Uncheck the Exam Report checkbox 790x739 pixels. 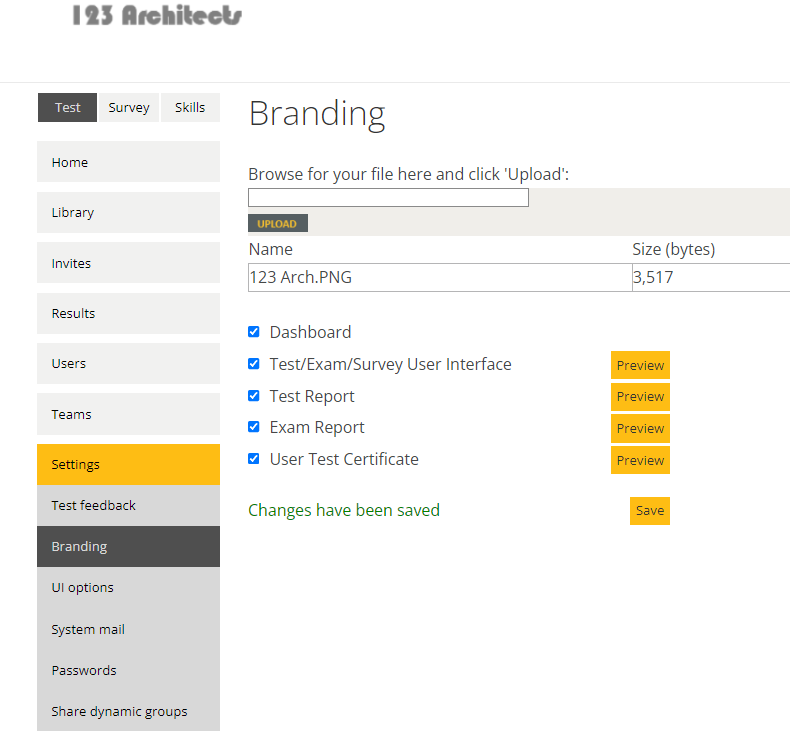(x=254, y=427)
